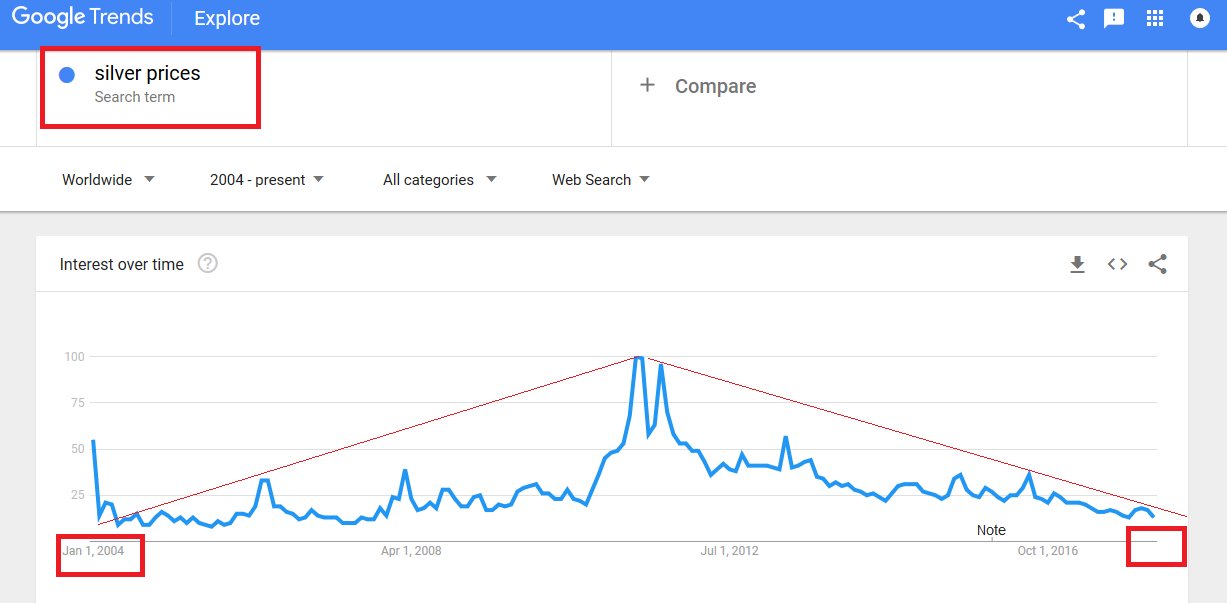Open the 2004 - present date dropdown
This screenshot has height=603, width=1227.
[267, 180]
